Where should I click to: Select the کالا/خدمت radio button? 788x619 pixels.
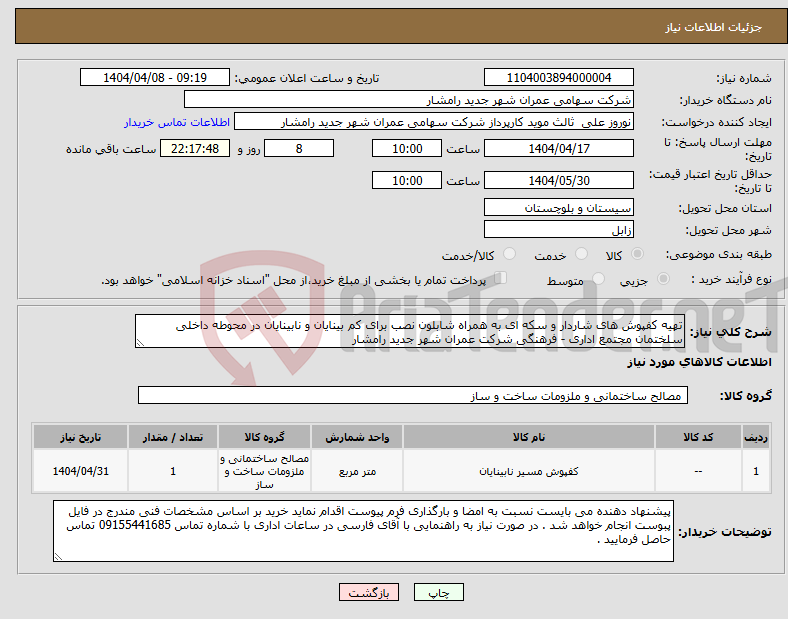(510, 254)
